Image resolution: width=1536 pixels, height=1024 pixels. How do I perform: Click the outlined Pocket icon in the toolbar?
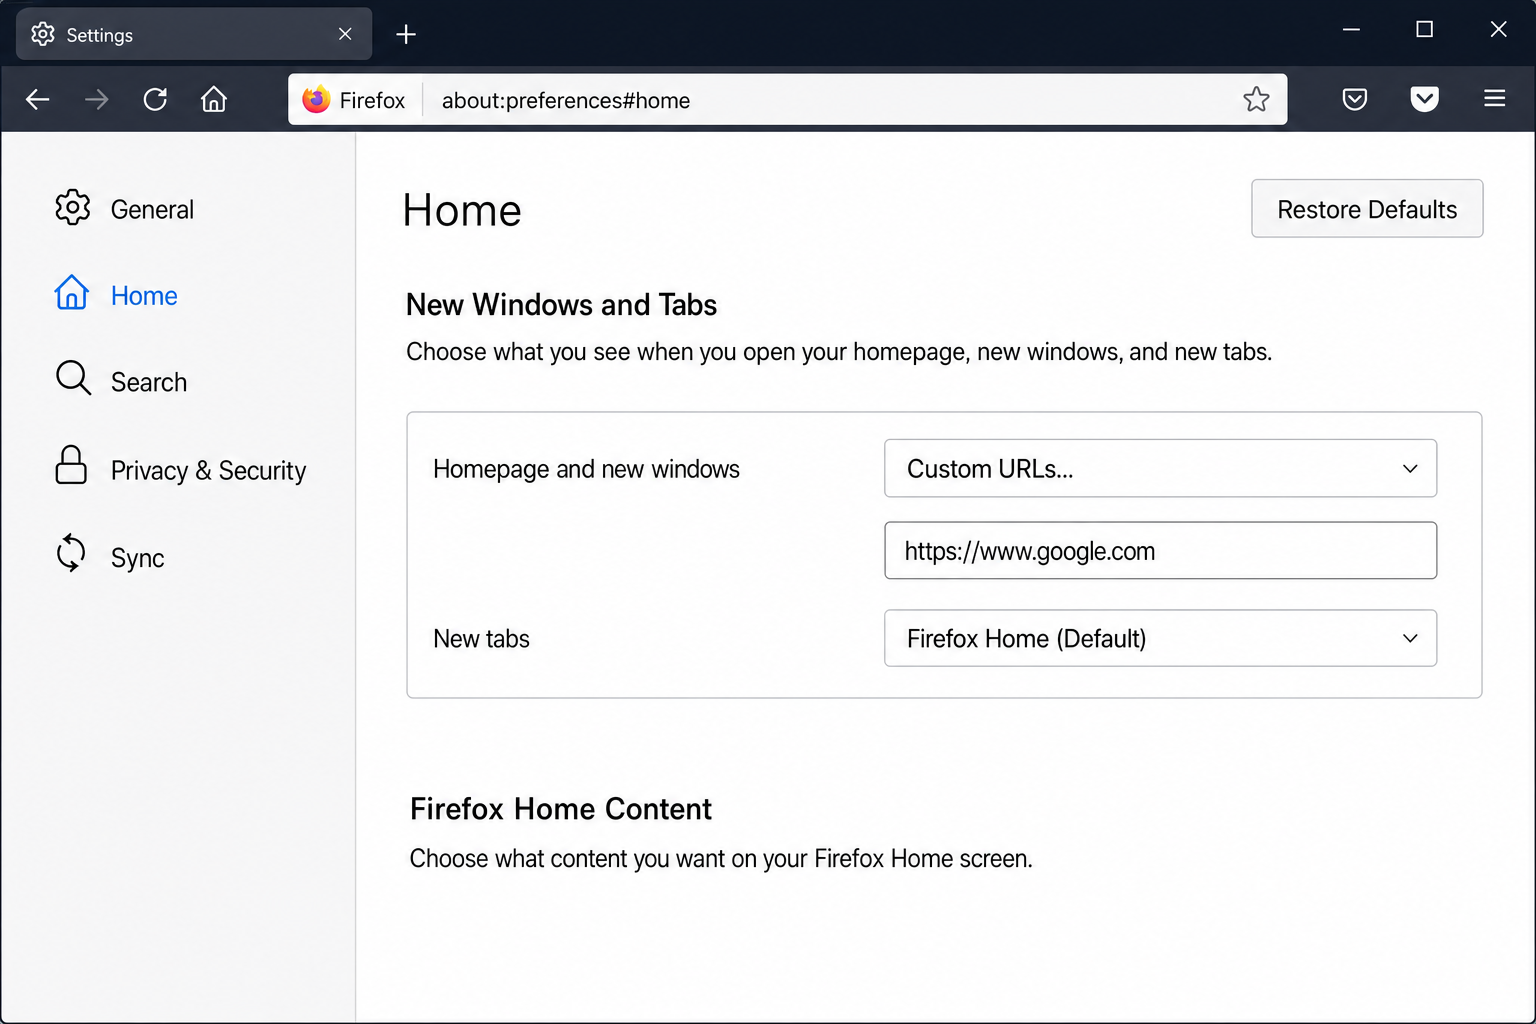(x=1355, y=99)
